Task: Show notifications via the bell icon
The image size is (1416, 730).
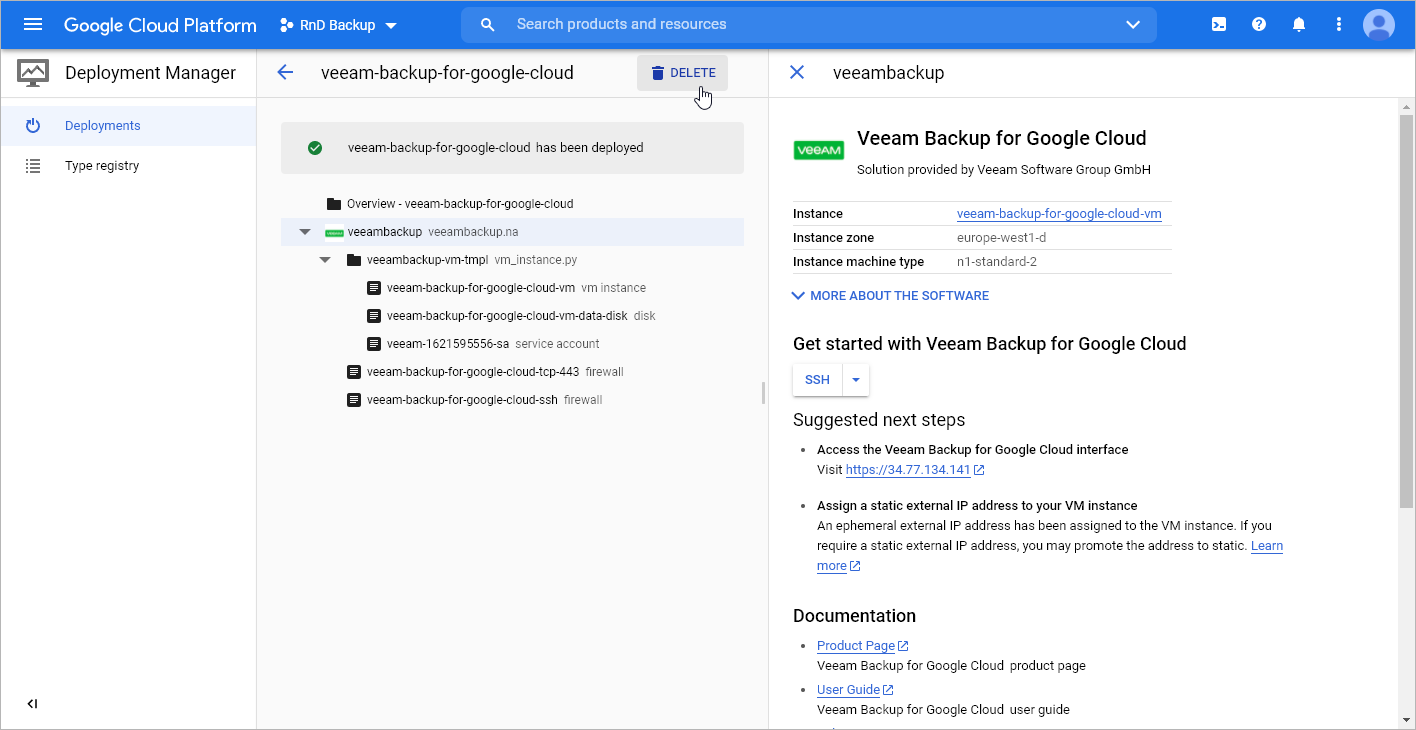Action: pos(1299,25)
